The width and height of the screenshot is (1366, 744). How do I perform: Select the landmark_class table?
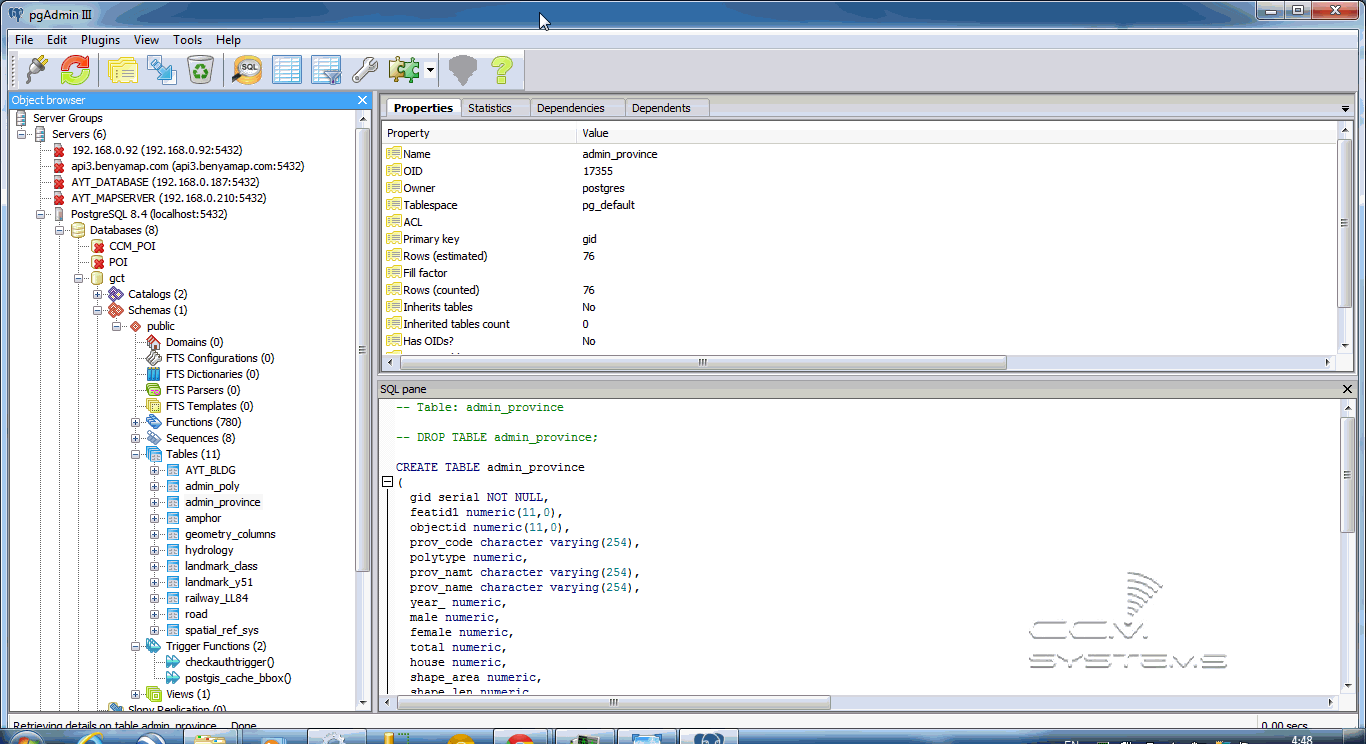[x=221, y=566]
